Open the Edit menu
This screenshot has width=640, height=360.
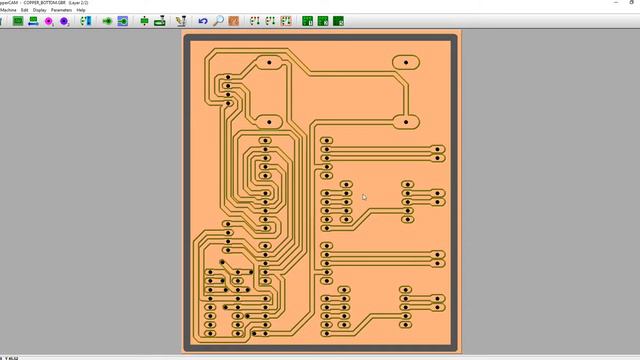click(x=24, y=10)
